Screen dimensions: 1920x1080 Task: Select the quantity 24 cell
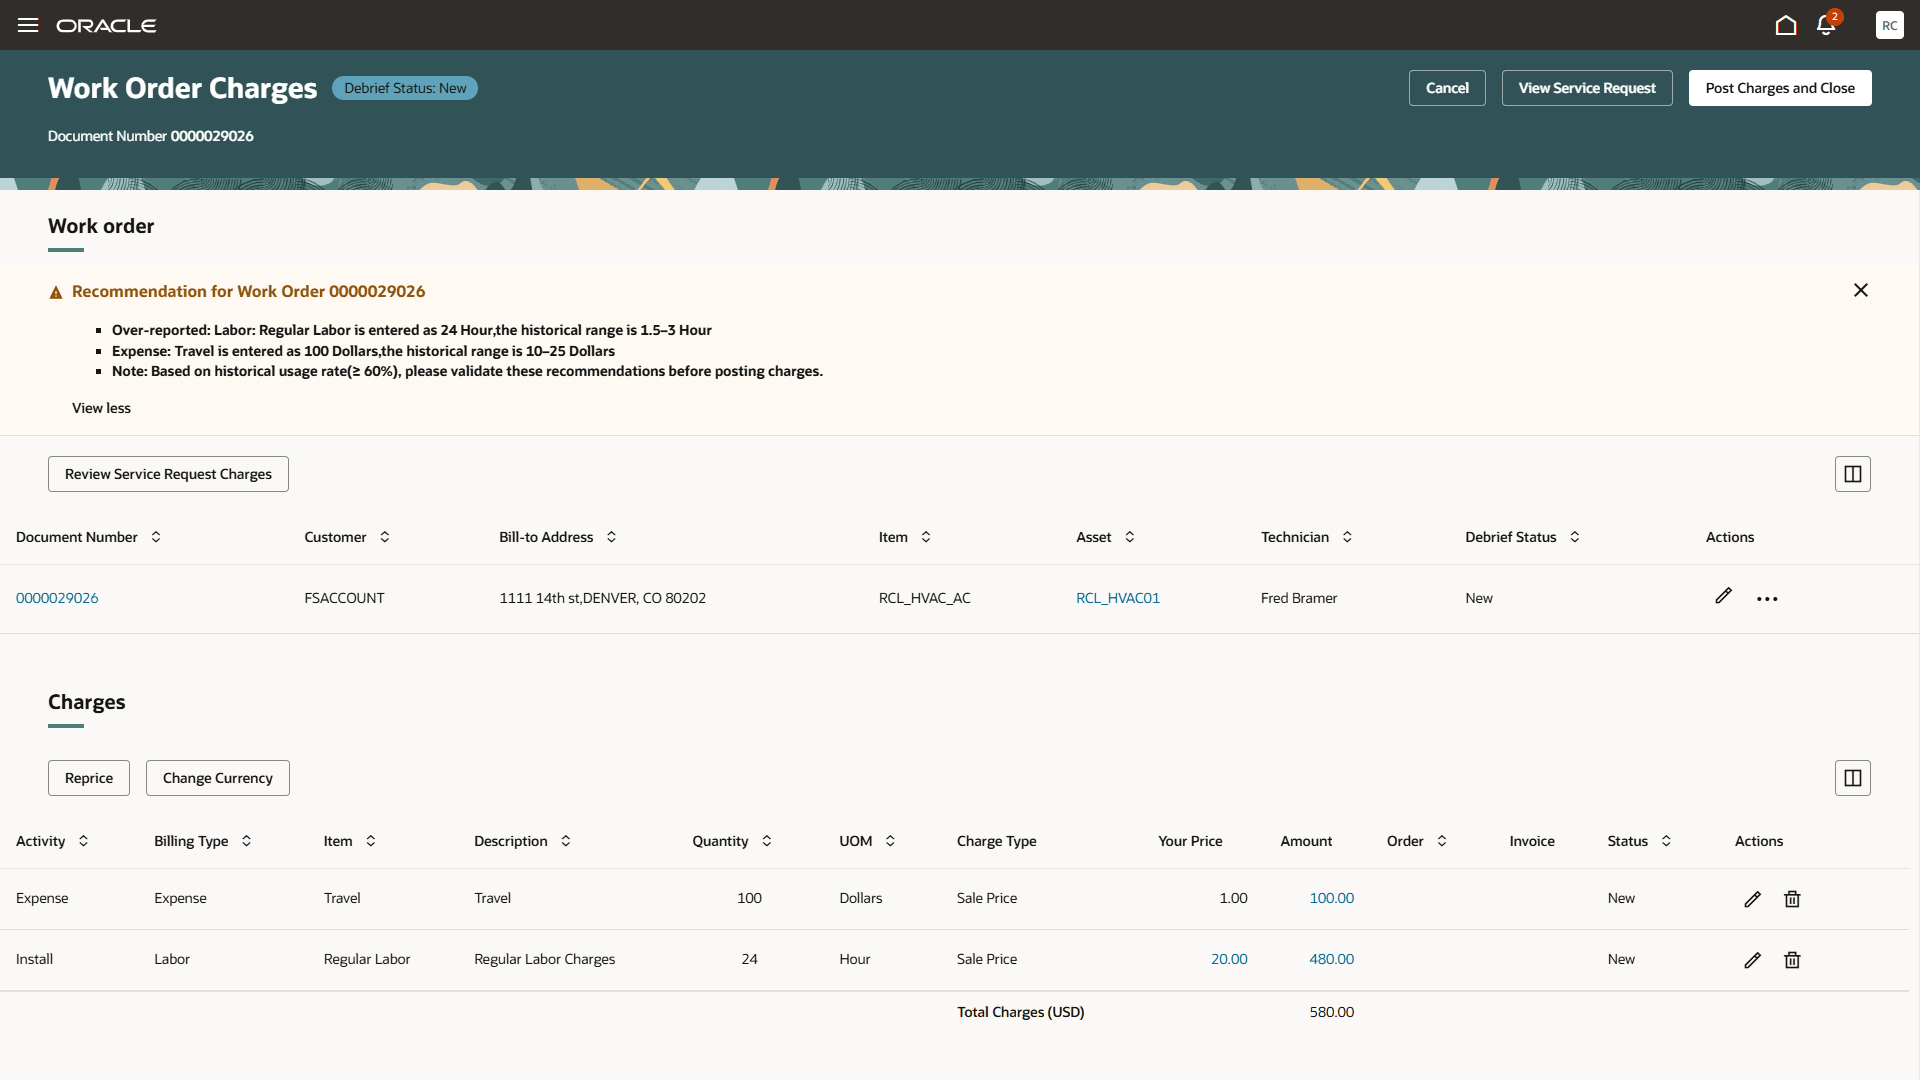coord(750,959)
